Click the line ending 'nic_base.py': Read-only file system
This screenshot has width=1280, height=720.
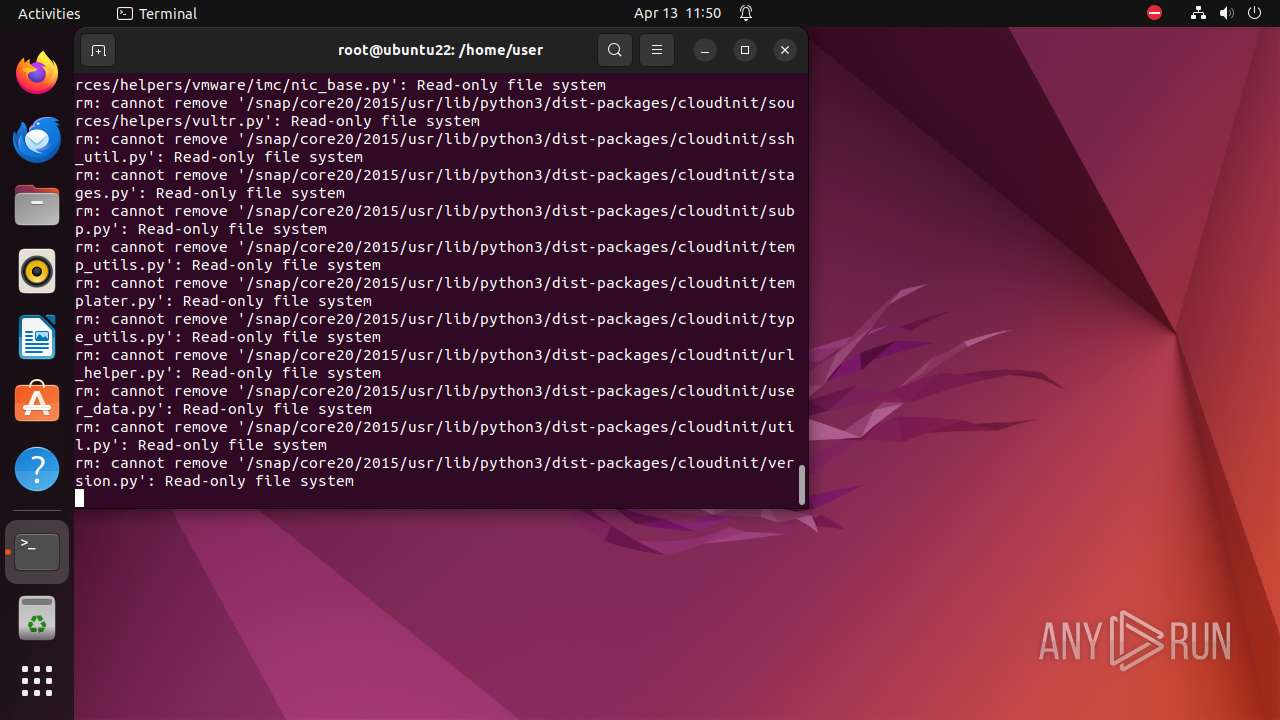coord(341,85)
